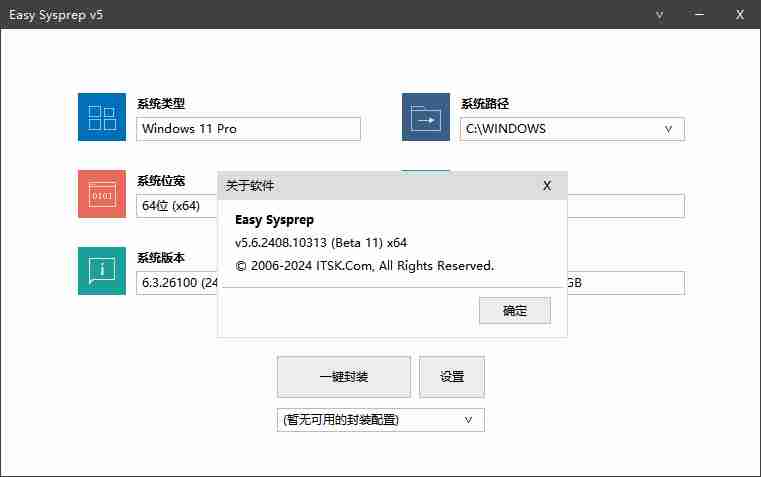Image resolution: width=761 pixels, height=477 pixels.
Task: Minimize the Easy Sysprep v5 window
Action: [699, 15]
